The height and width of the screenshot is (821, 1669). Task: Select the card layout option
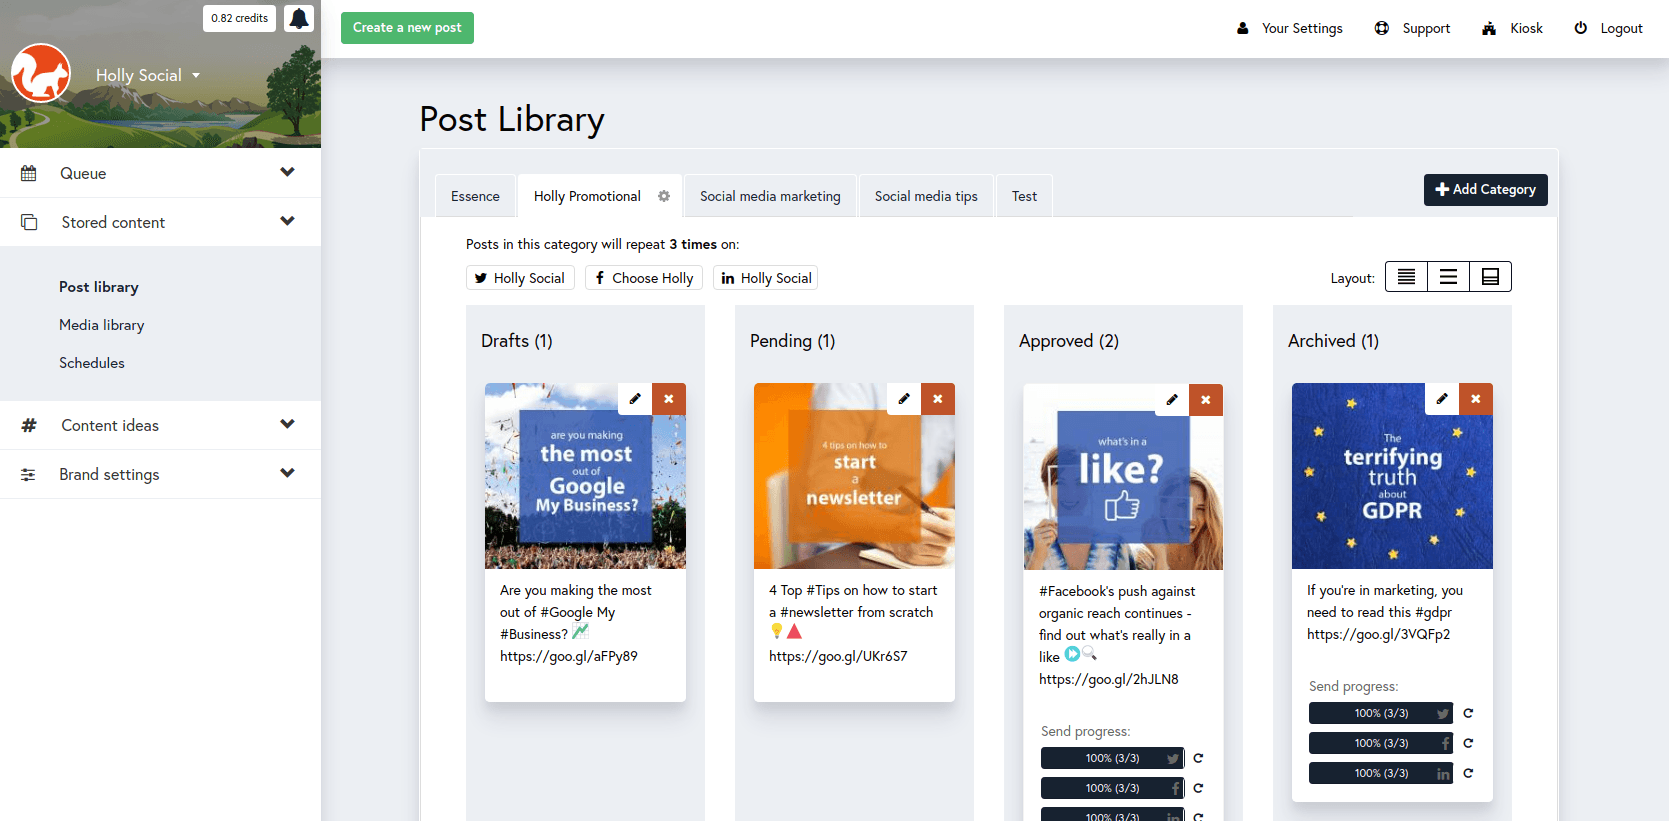(1490, 277)
